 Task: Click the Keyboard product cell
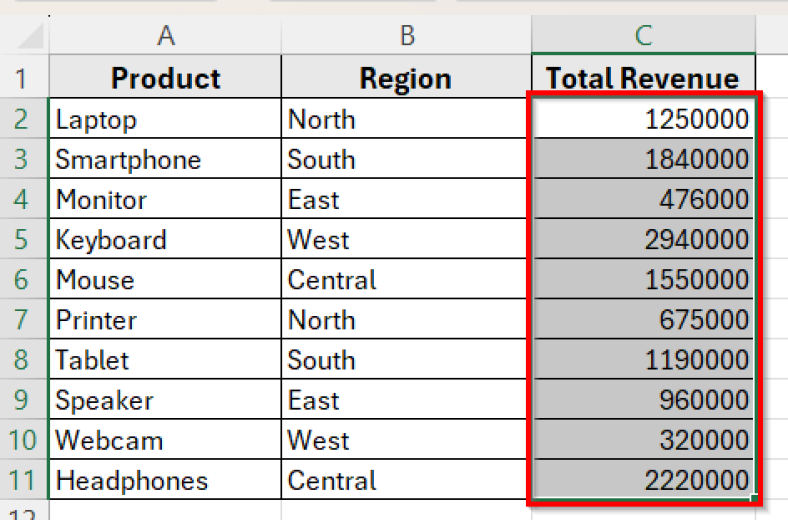(165, 240)
